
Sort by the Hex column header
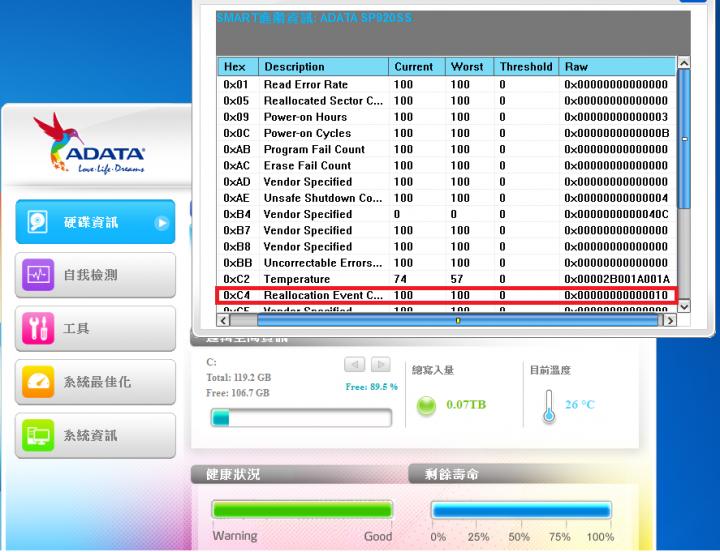[x=238, y=67]
